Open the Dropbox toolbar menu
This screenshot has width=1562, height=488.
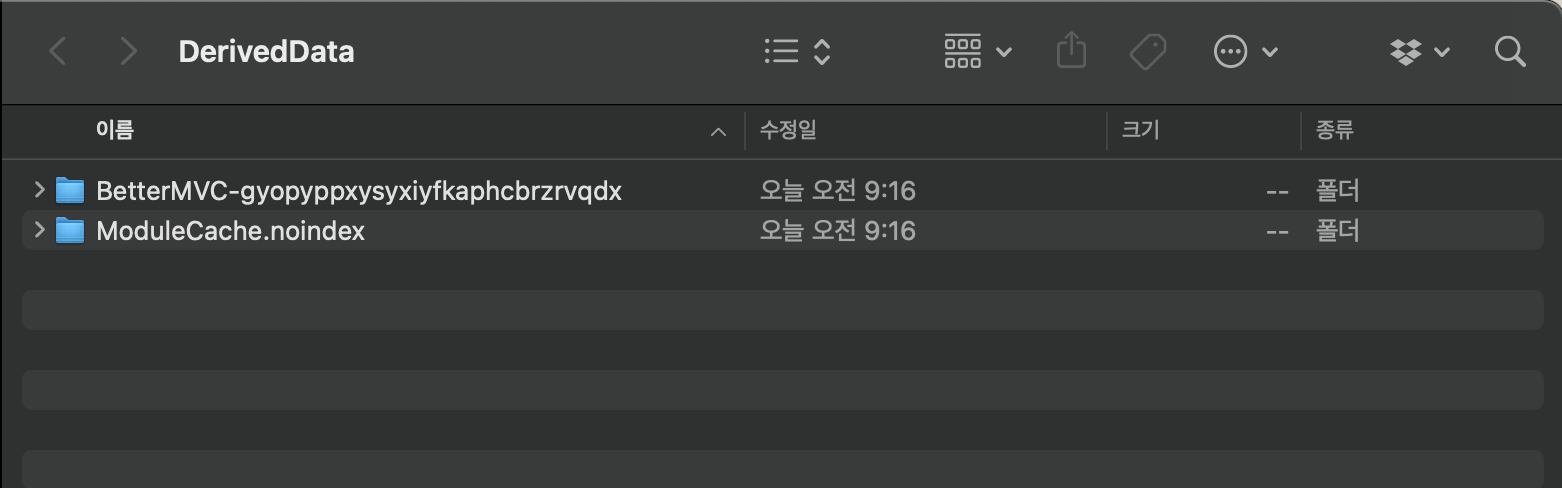tap(1419, 52)
